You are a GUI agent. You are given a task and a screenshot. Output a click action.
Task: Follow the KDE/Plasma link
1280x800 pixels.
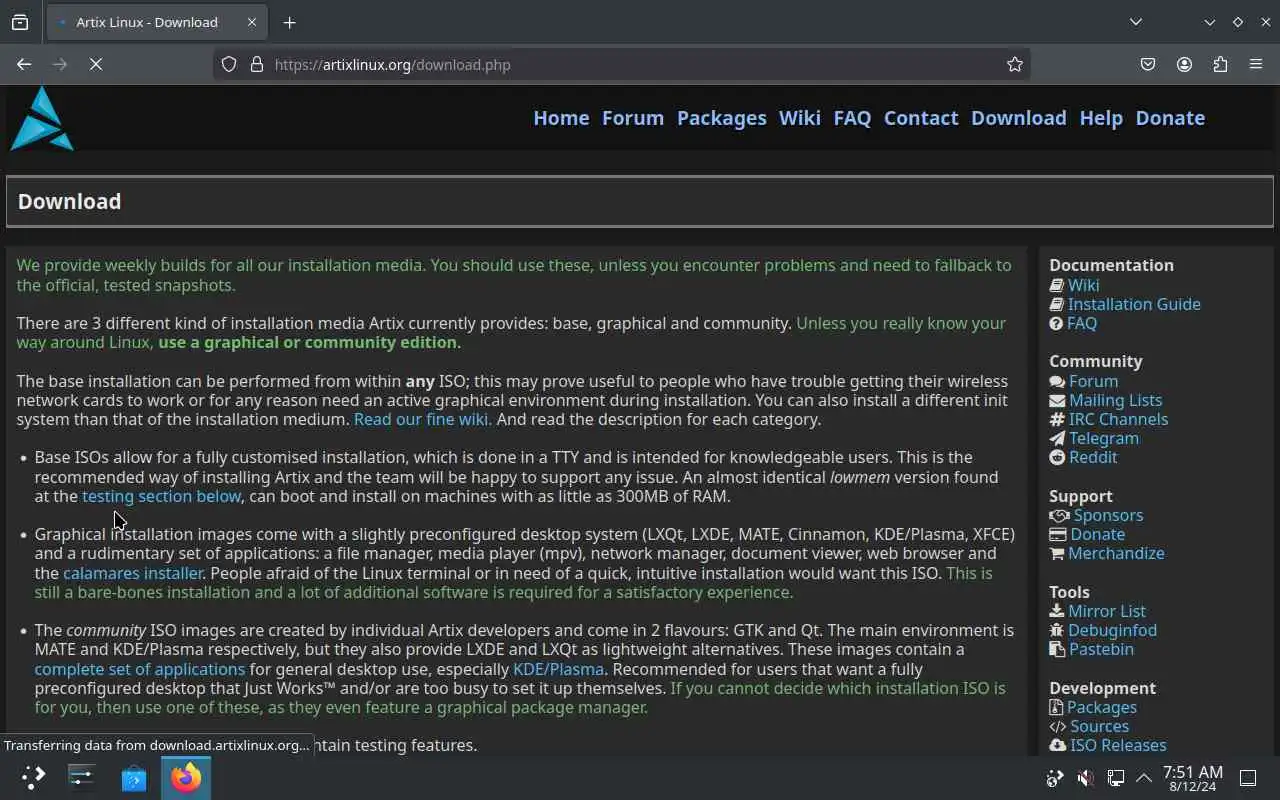(558, 669)
